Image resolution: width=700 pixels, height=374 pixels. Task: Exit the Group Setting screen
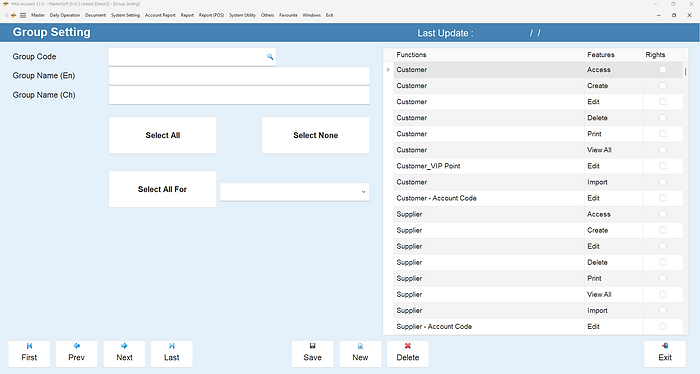[665, 354]
